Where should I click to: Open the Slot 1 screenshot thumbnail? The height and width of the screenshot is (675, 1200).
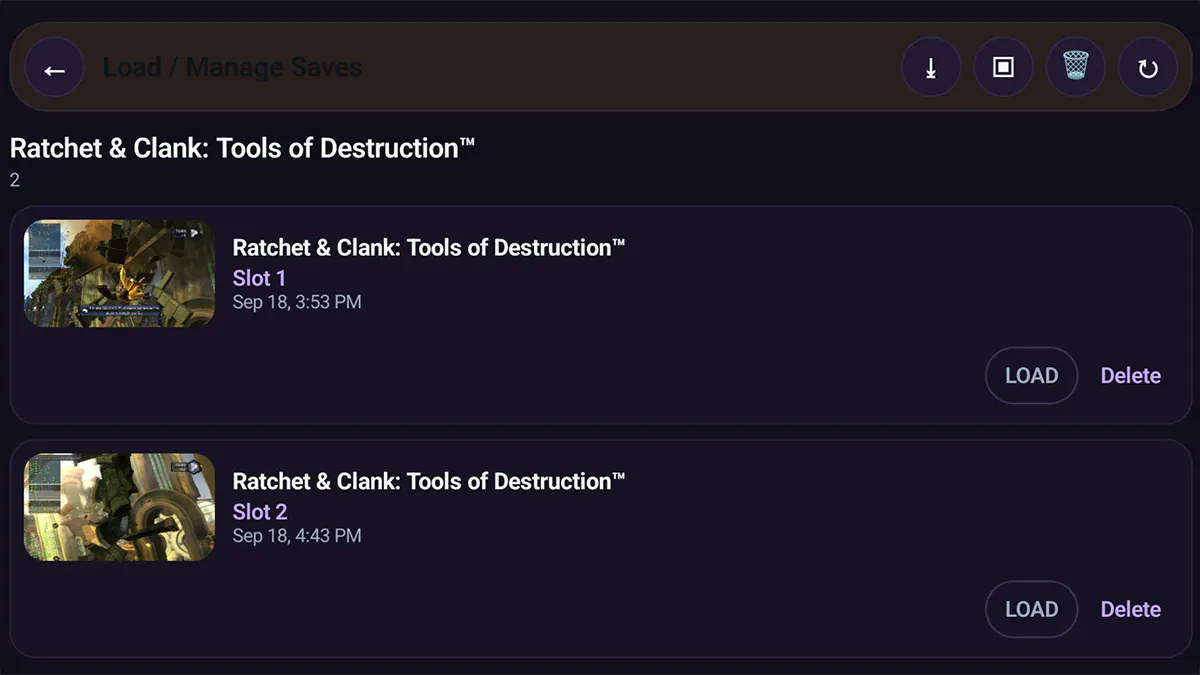point(119,273)
